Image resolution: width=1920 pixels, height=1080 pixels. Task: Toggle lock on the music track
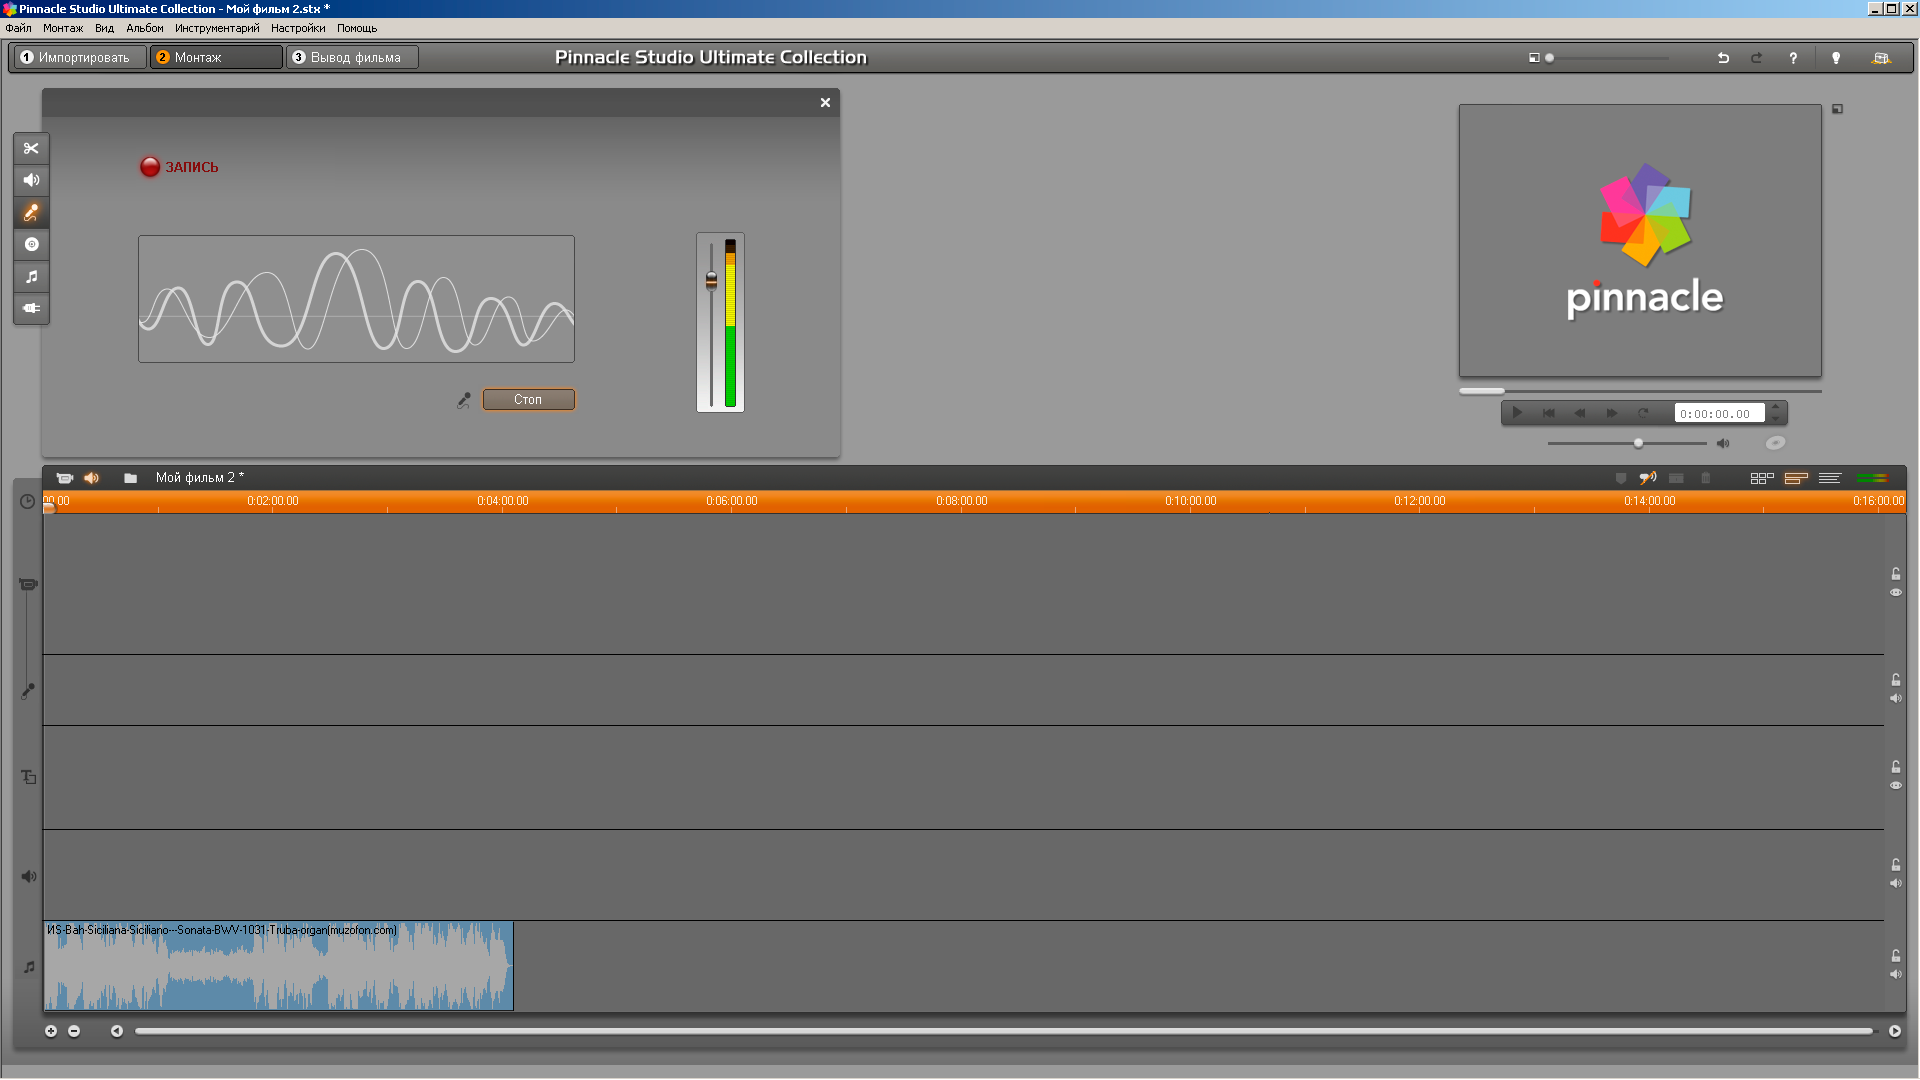pyautogui.click(x=1896, y=956)
